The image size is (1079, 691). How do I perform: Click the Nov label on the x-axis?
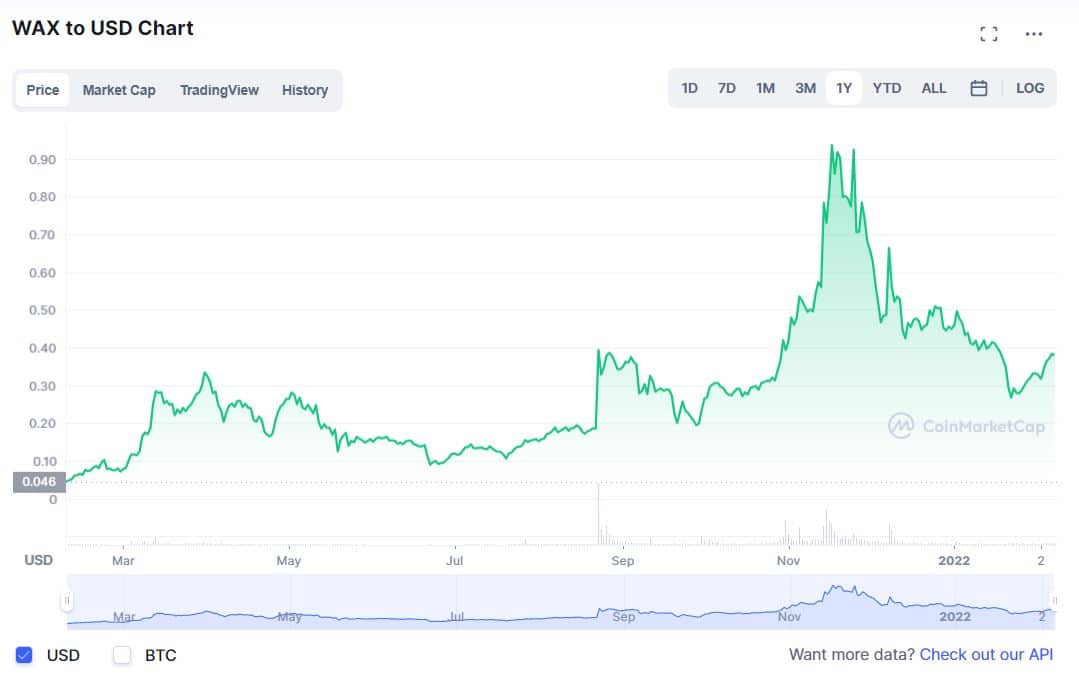tap(788, 561)
